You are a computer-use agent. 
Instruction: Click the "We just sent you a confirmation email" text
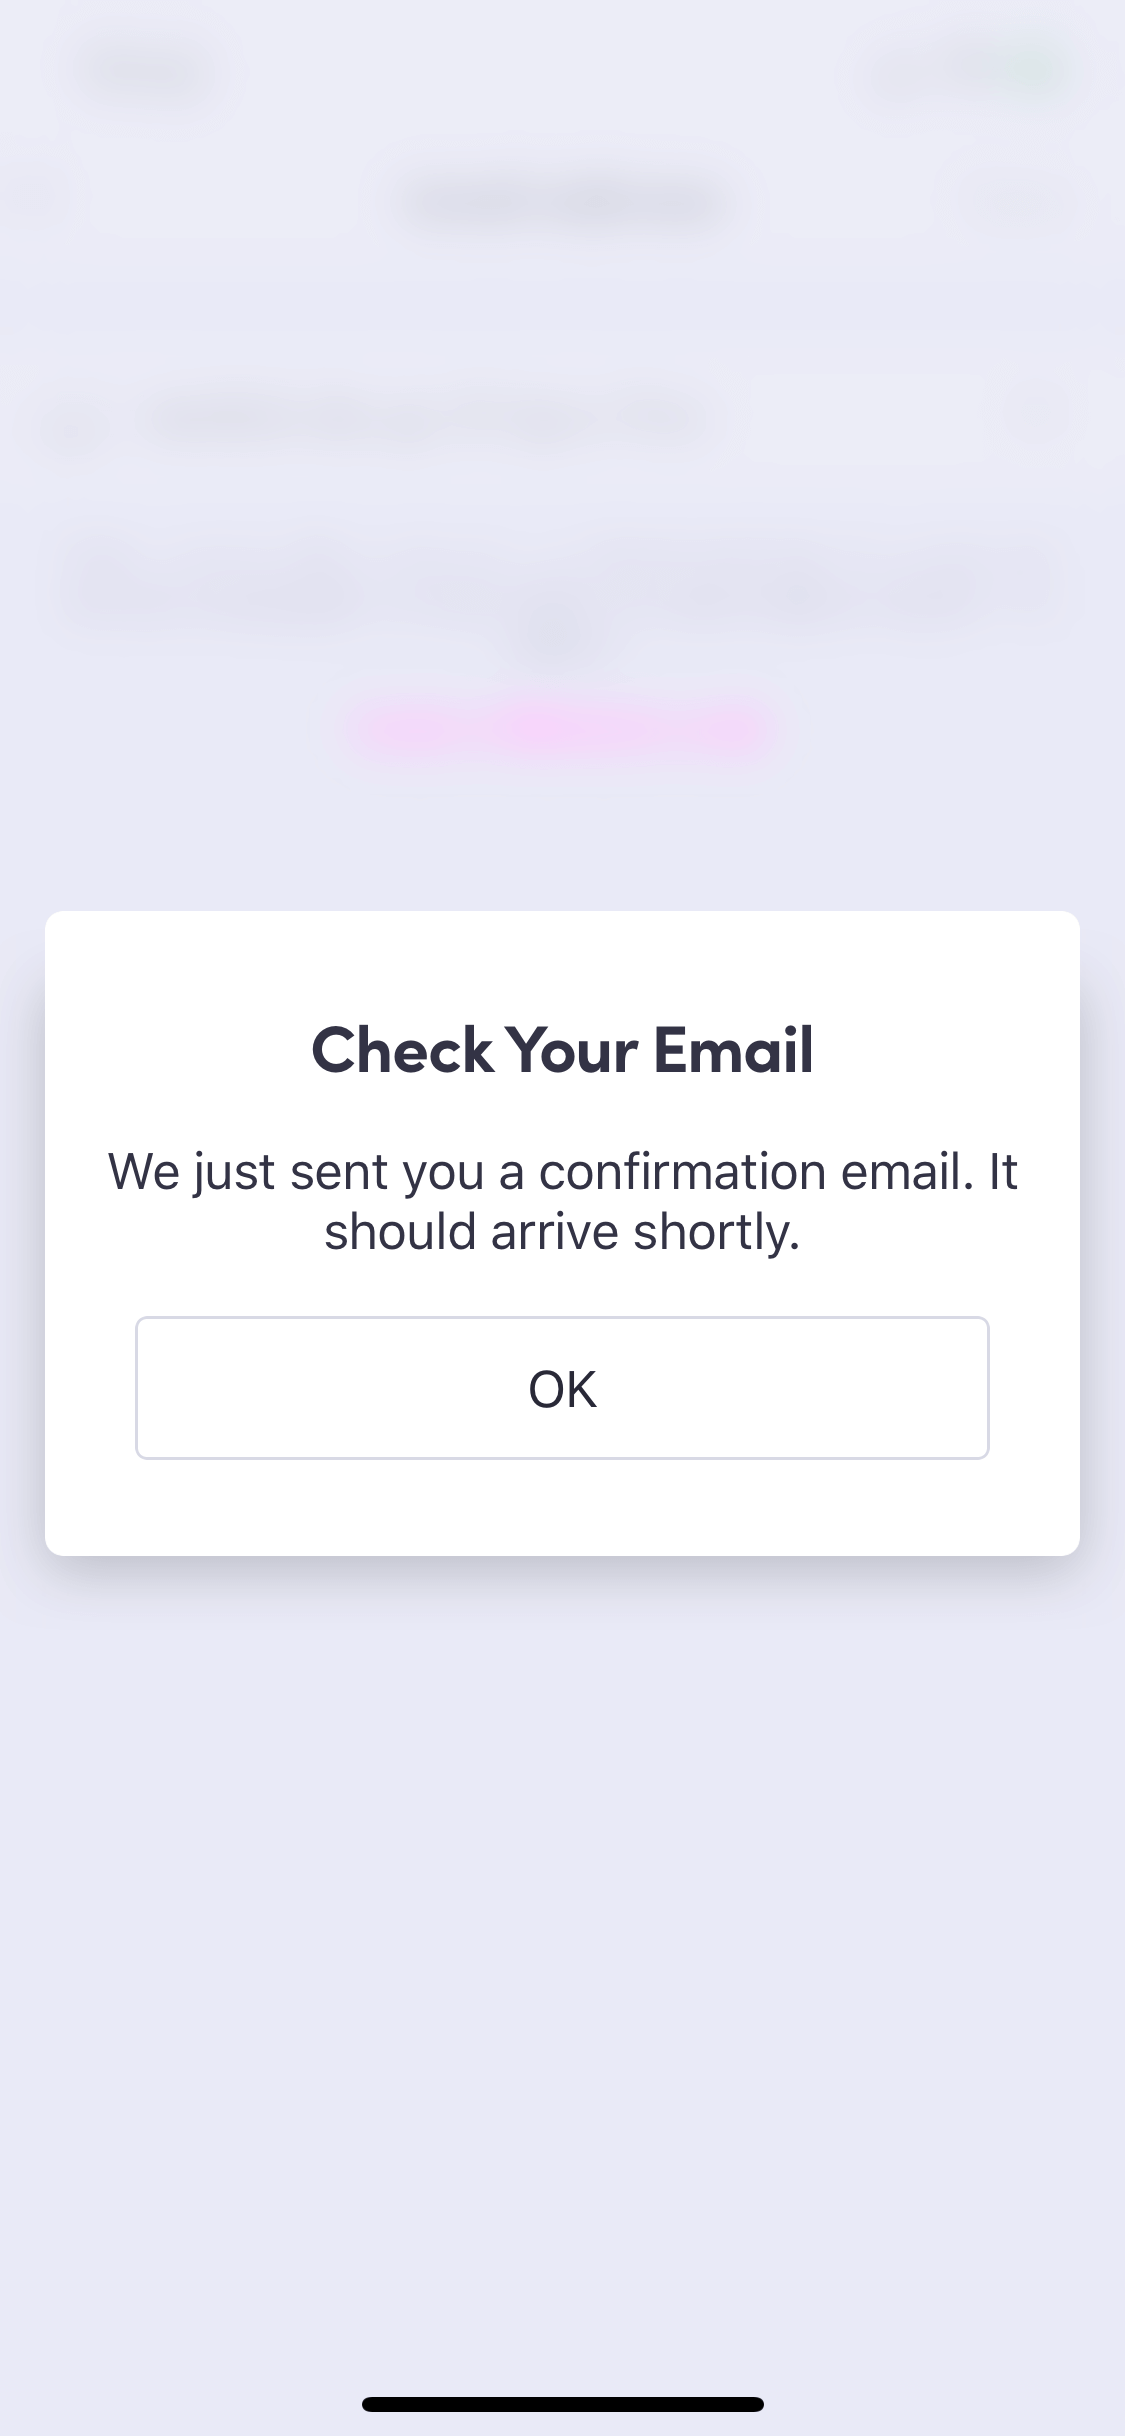pyautogui.click(x=541, y=1172)
